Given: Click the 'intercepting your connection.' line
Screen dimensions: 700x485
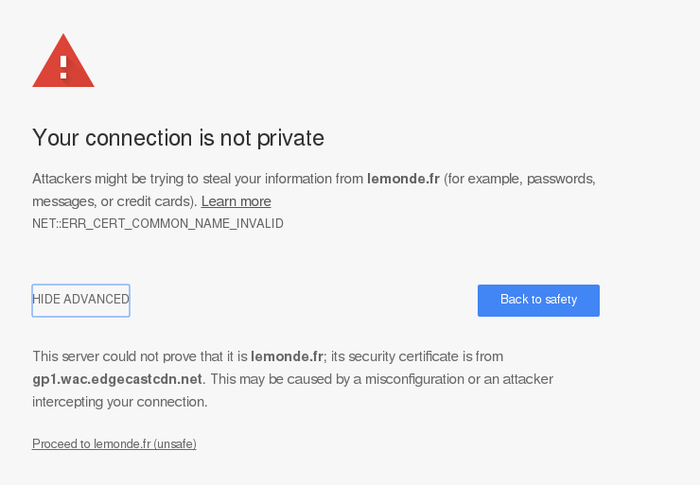Looking at the screenshot, I should click(x=120, y=402).
